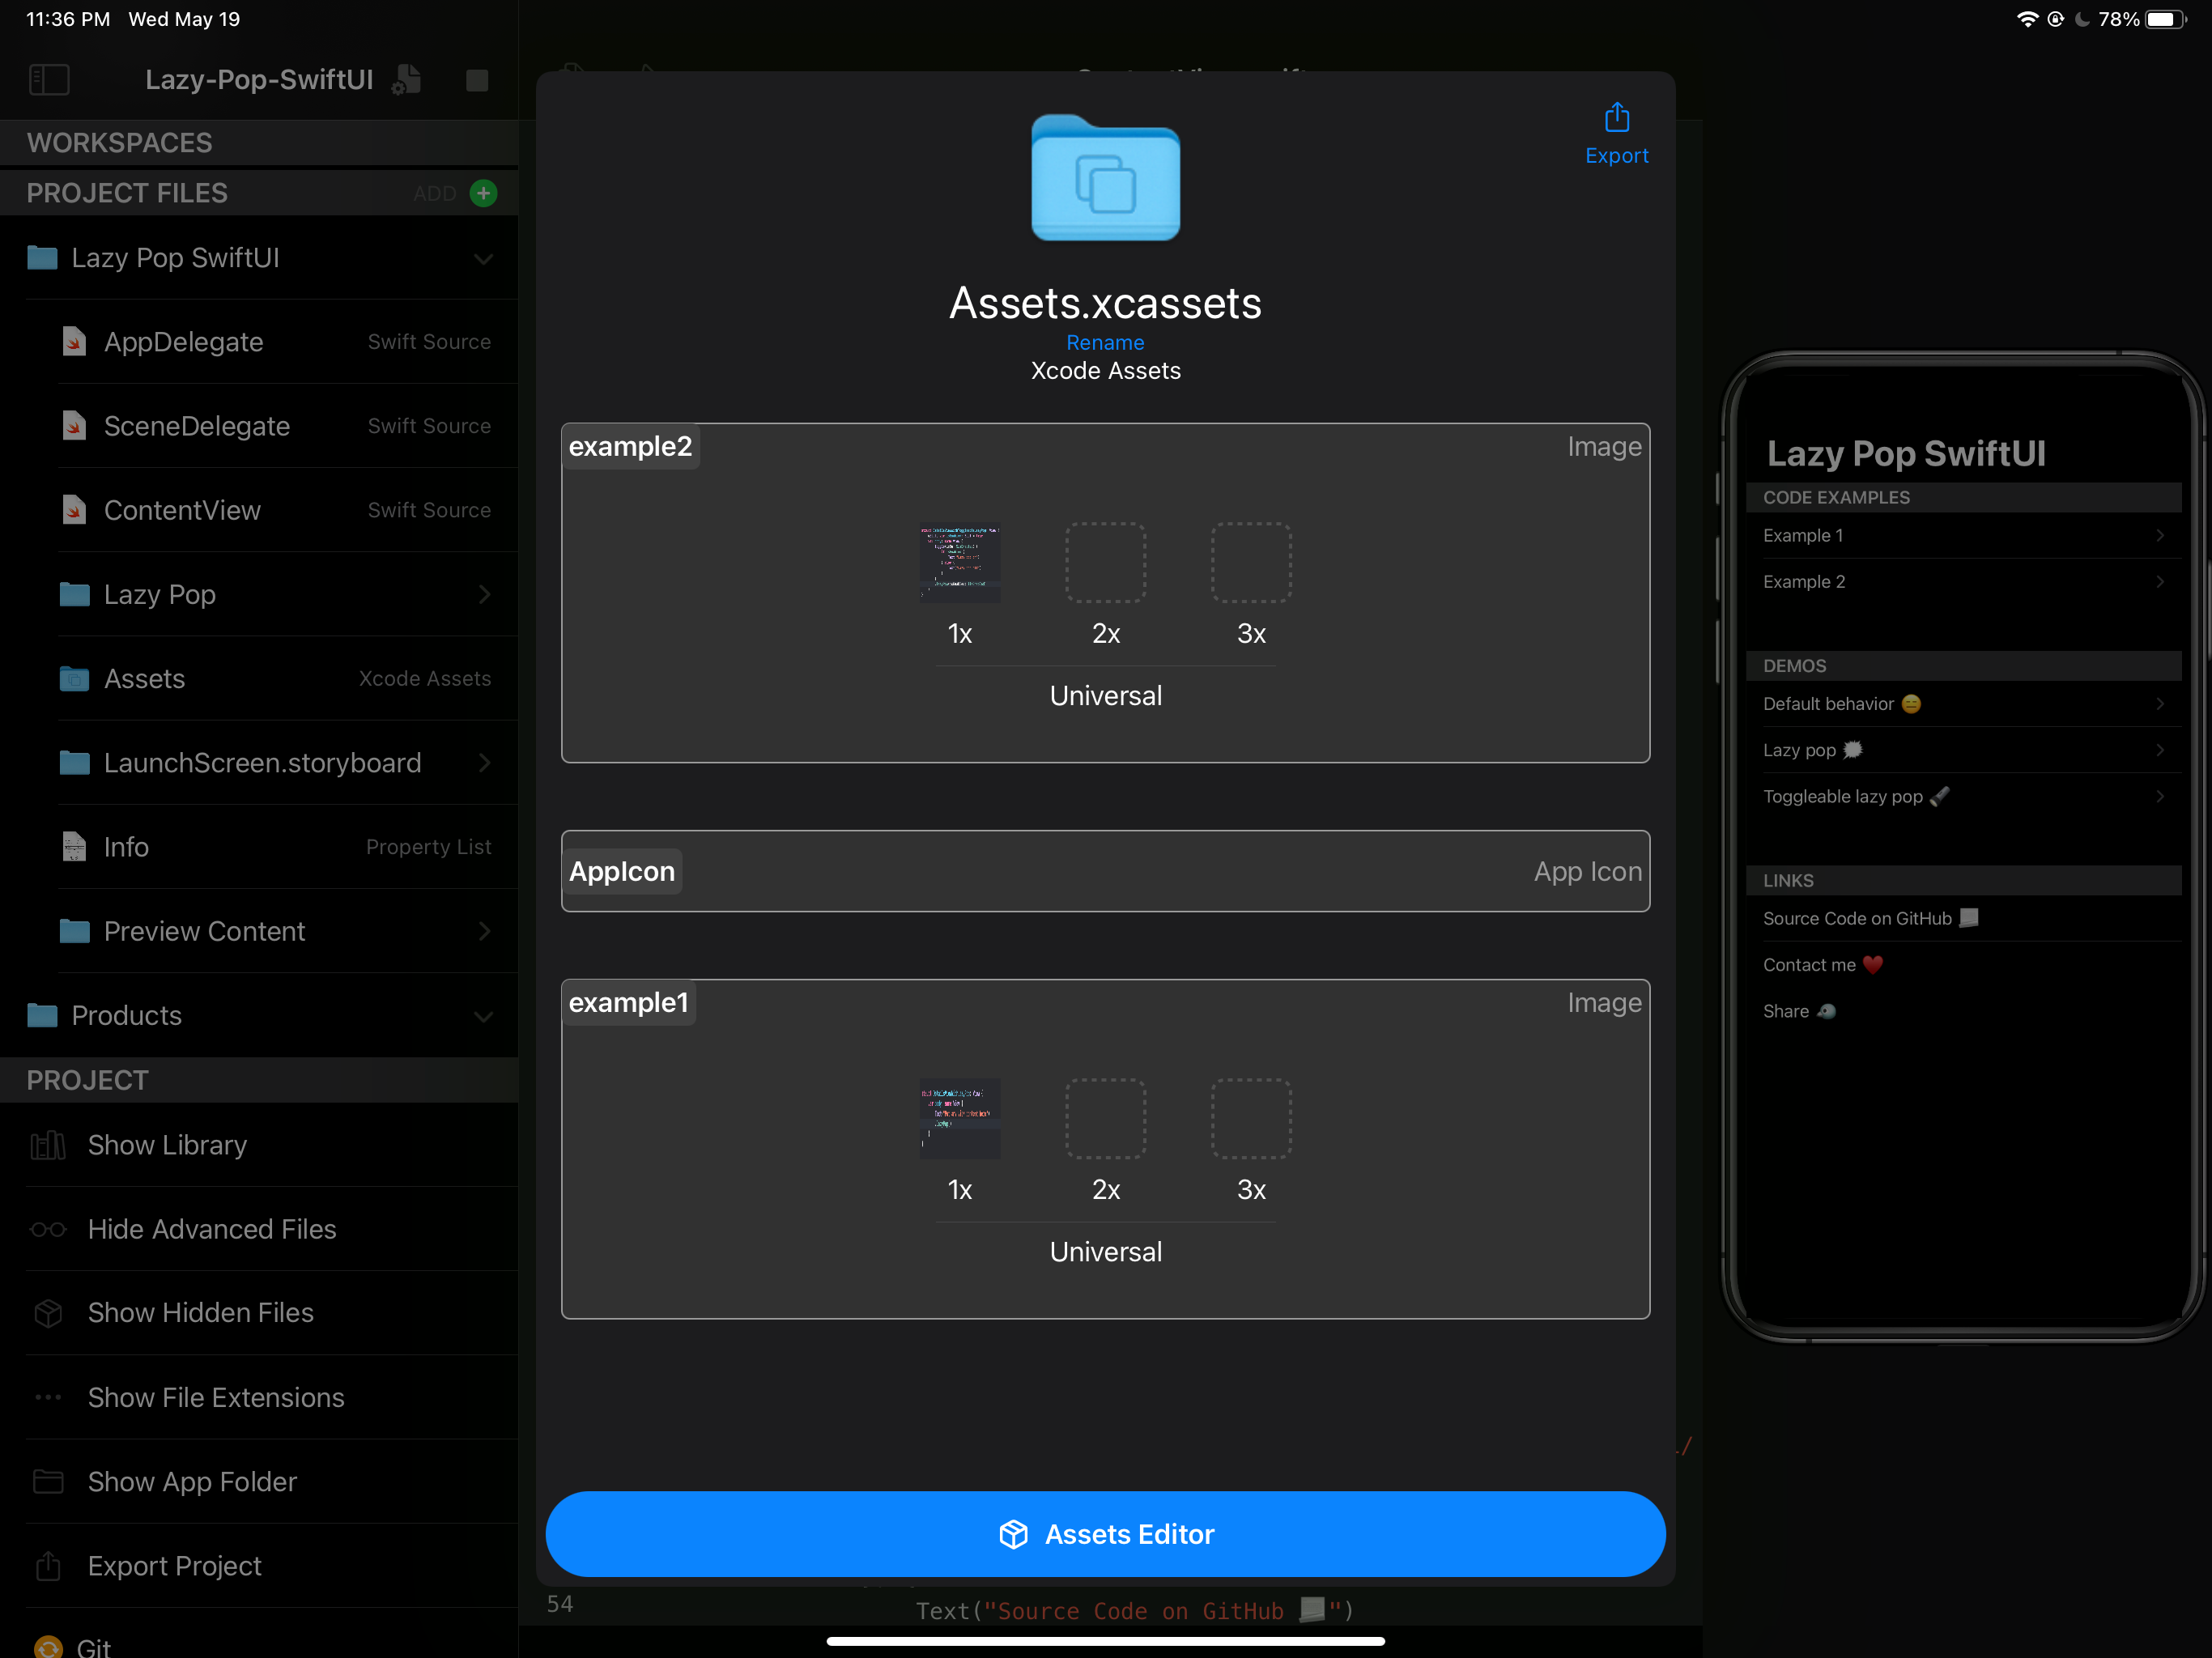Toggle the sidebar panel icon
Screen dimensions: 2212x1658
click(x=49, y=80)
